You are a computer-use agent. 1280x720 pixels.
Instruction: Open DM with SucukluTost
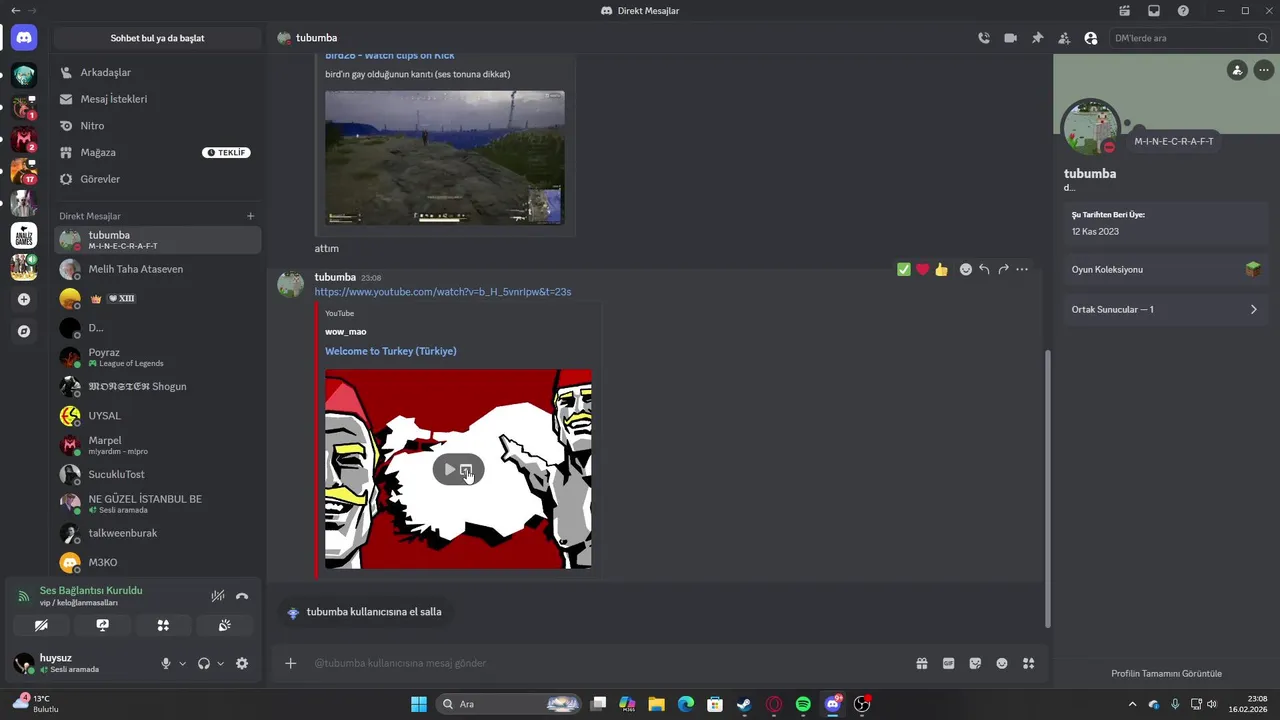(x=158, y=474)
